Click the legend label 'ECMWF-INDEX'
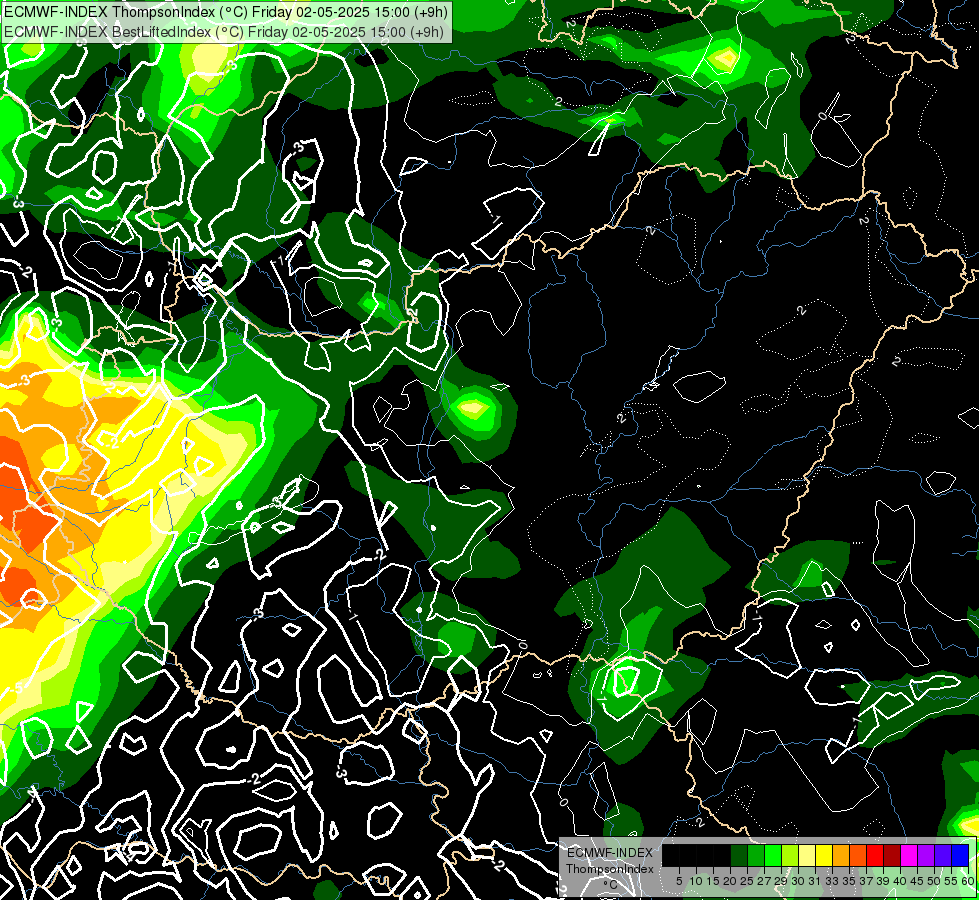979x900 pixels. pos(610,853)
